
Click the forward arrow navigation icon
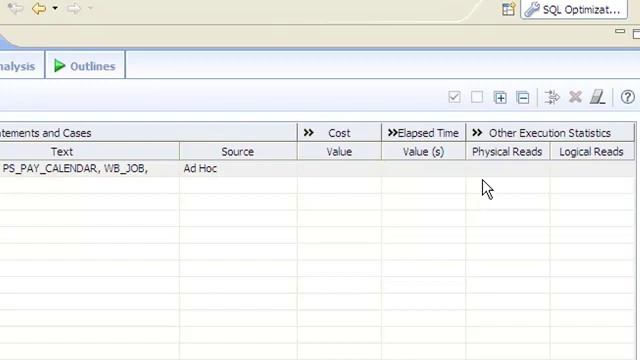73,8
